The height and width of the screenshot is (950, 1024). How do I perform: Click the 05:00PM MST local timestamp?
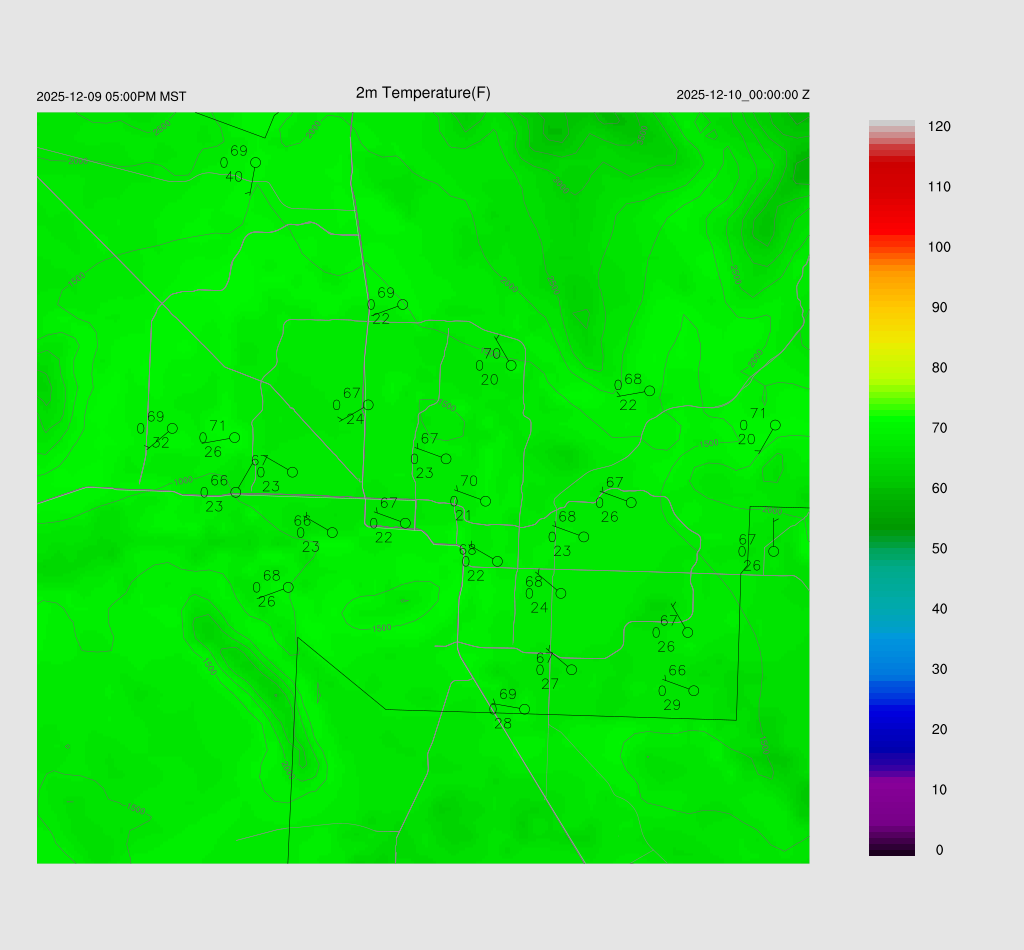point(111,97)
